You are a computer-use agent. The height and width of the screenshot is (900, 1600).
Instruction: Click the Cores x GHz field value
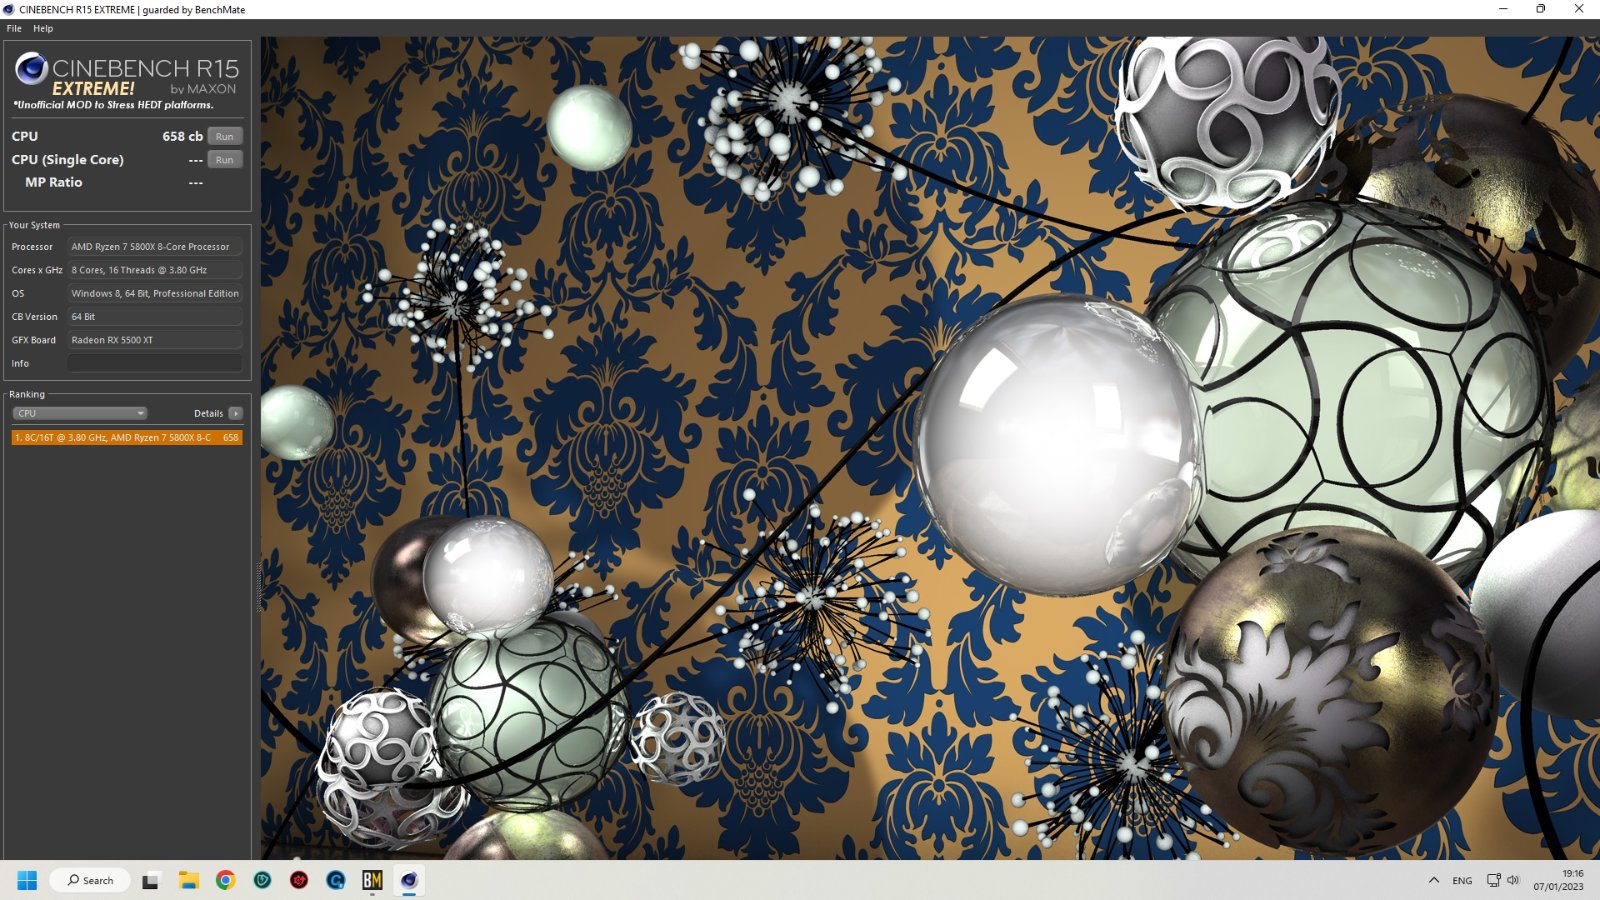pos(155,270)
